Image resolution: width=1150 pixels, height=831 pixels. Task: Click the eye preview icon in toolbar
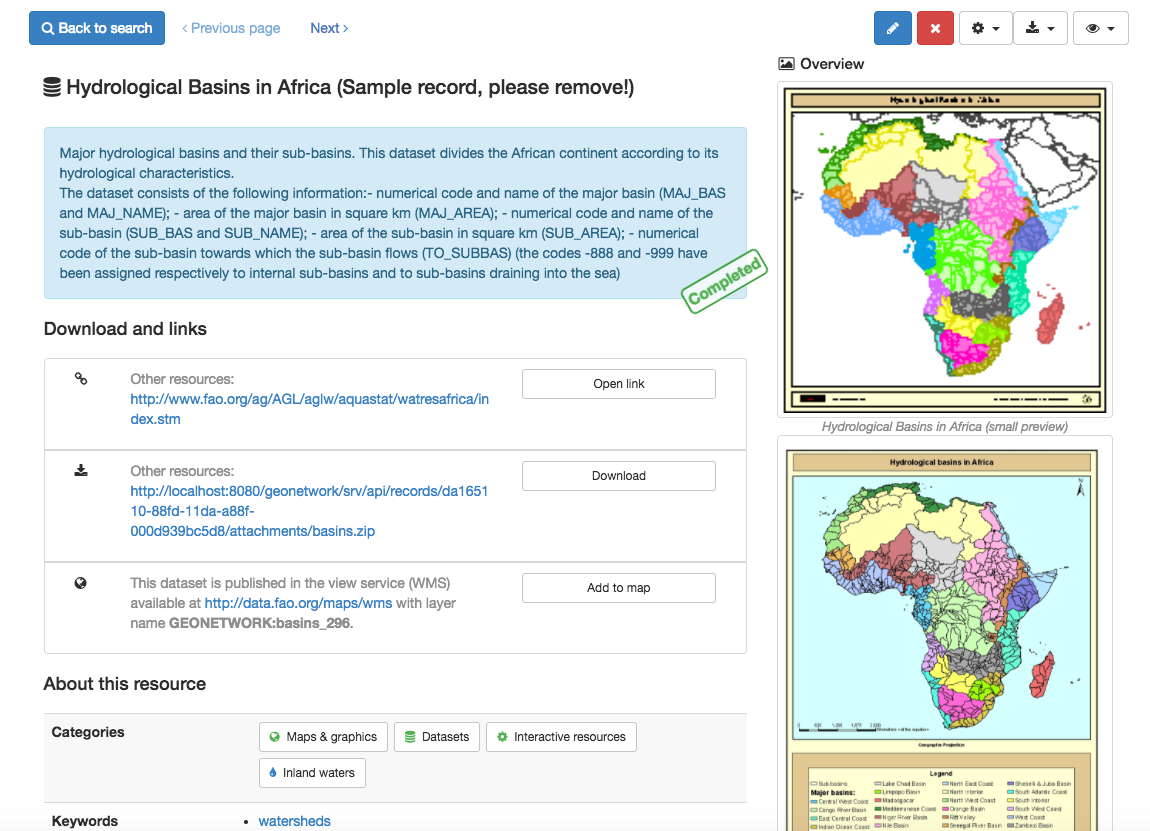(x=1093, y=28)
